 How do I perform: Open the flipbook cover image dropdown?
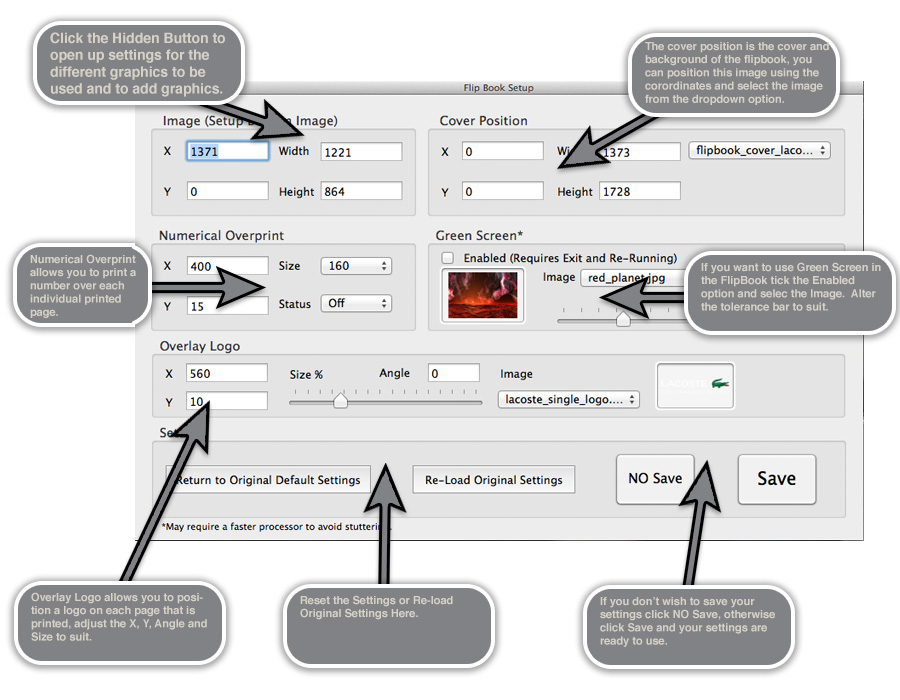760,151
